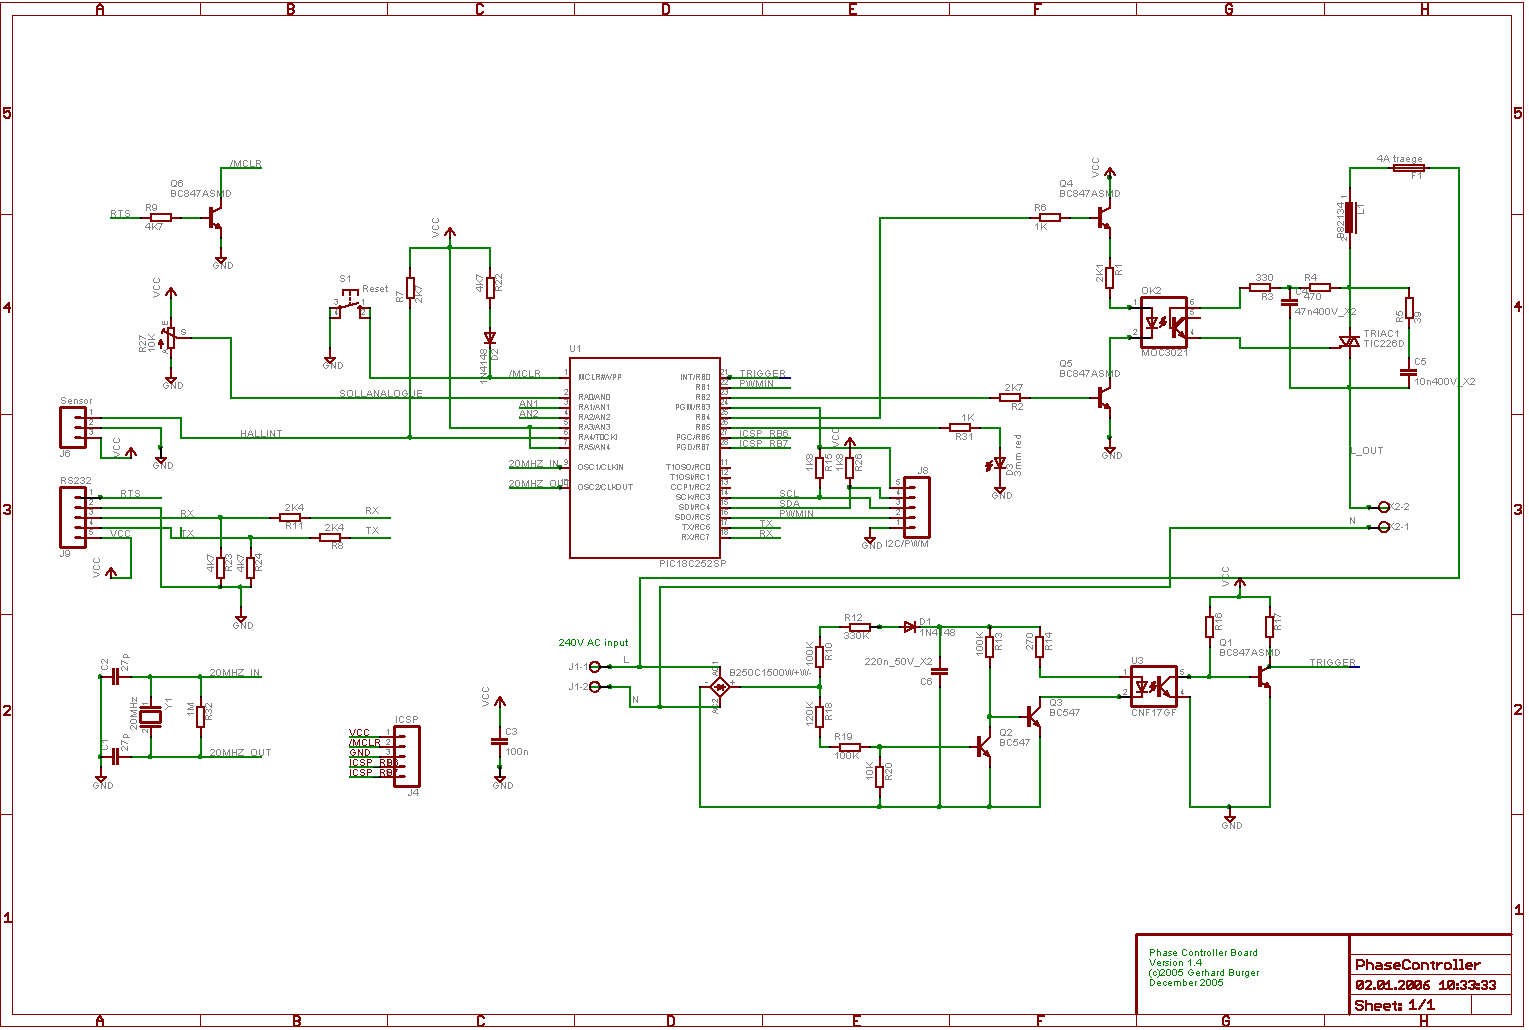Image resolution: width=1529 pixels, height=1030 pixels.
Task: Click the 20MHz crystal Y1 symbol
Action: pos(150,715)
